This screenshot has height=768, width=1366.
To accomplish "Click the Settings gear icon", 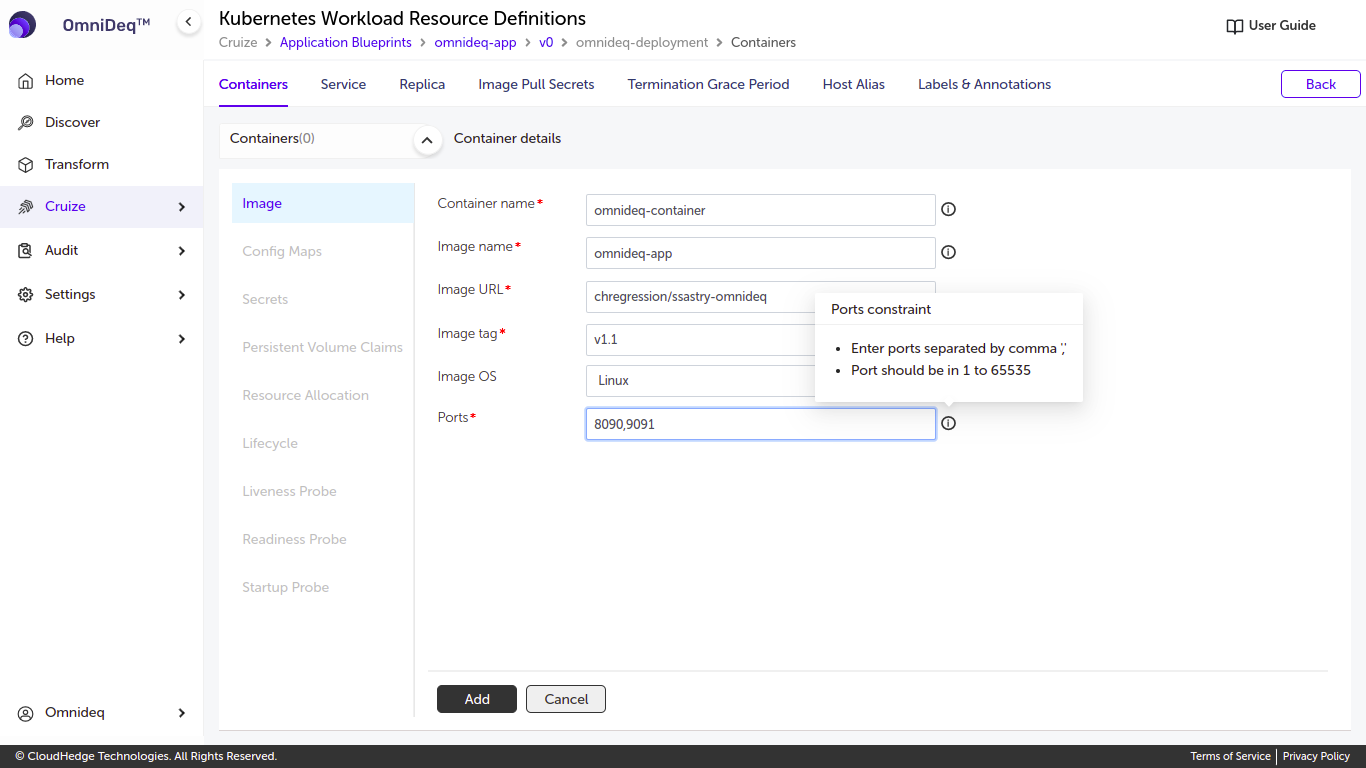I will coord(26,295).
